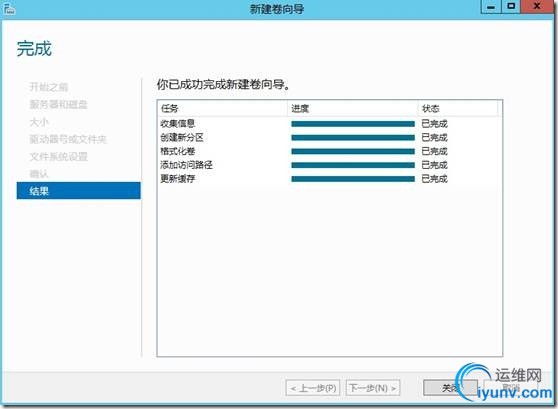Screen dimensions: 558x409
Task: Click the 下一步(N) button
Action: click(373, 388)
